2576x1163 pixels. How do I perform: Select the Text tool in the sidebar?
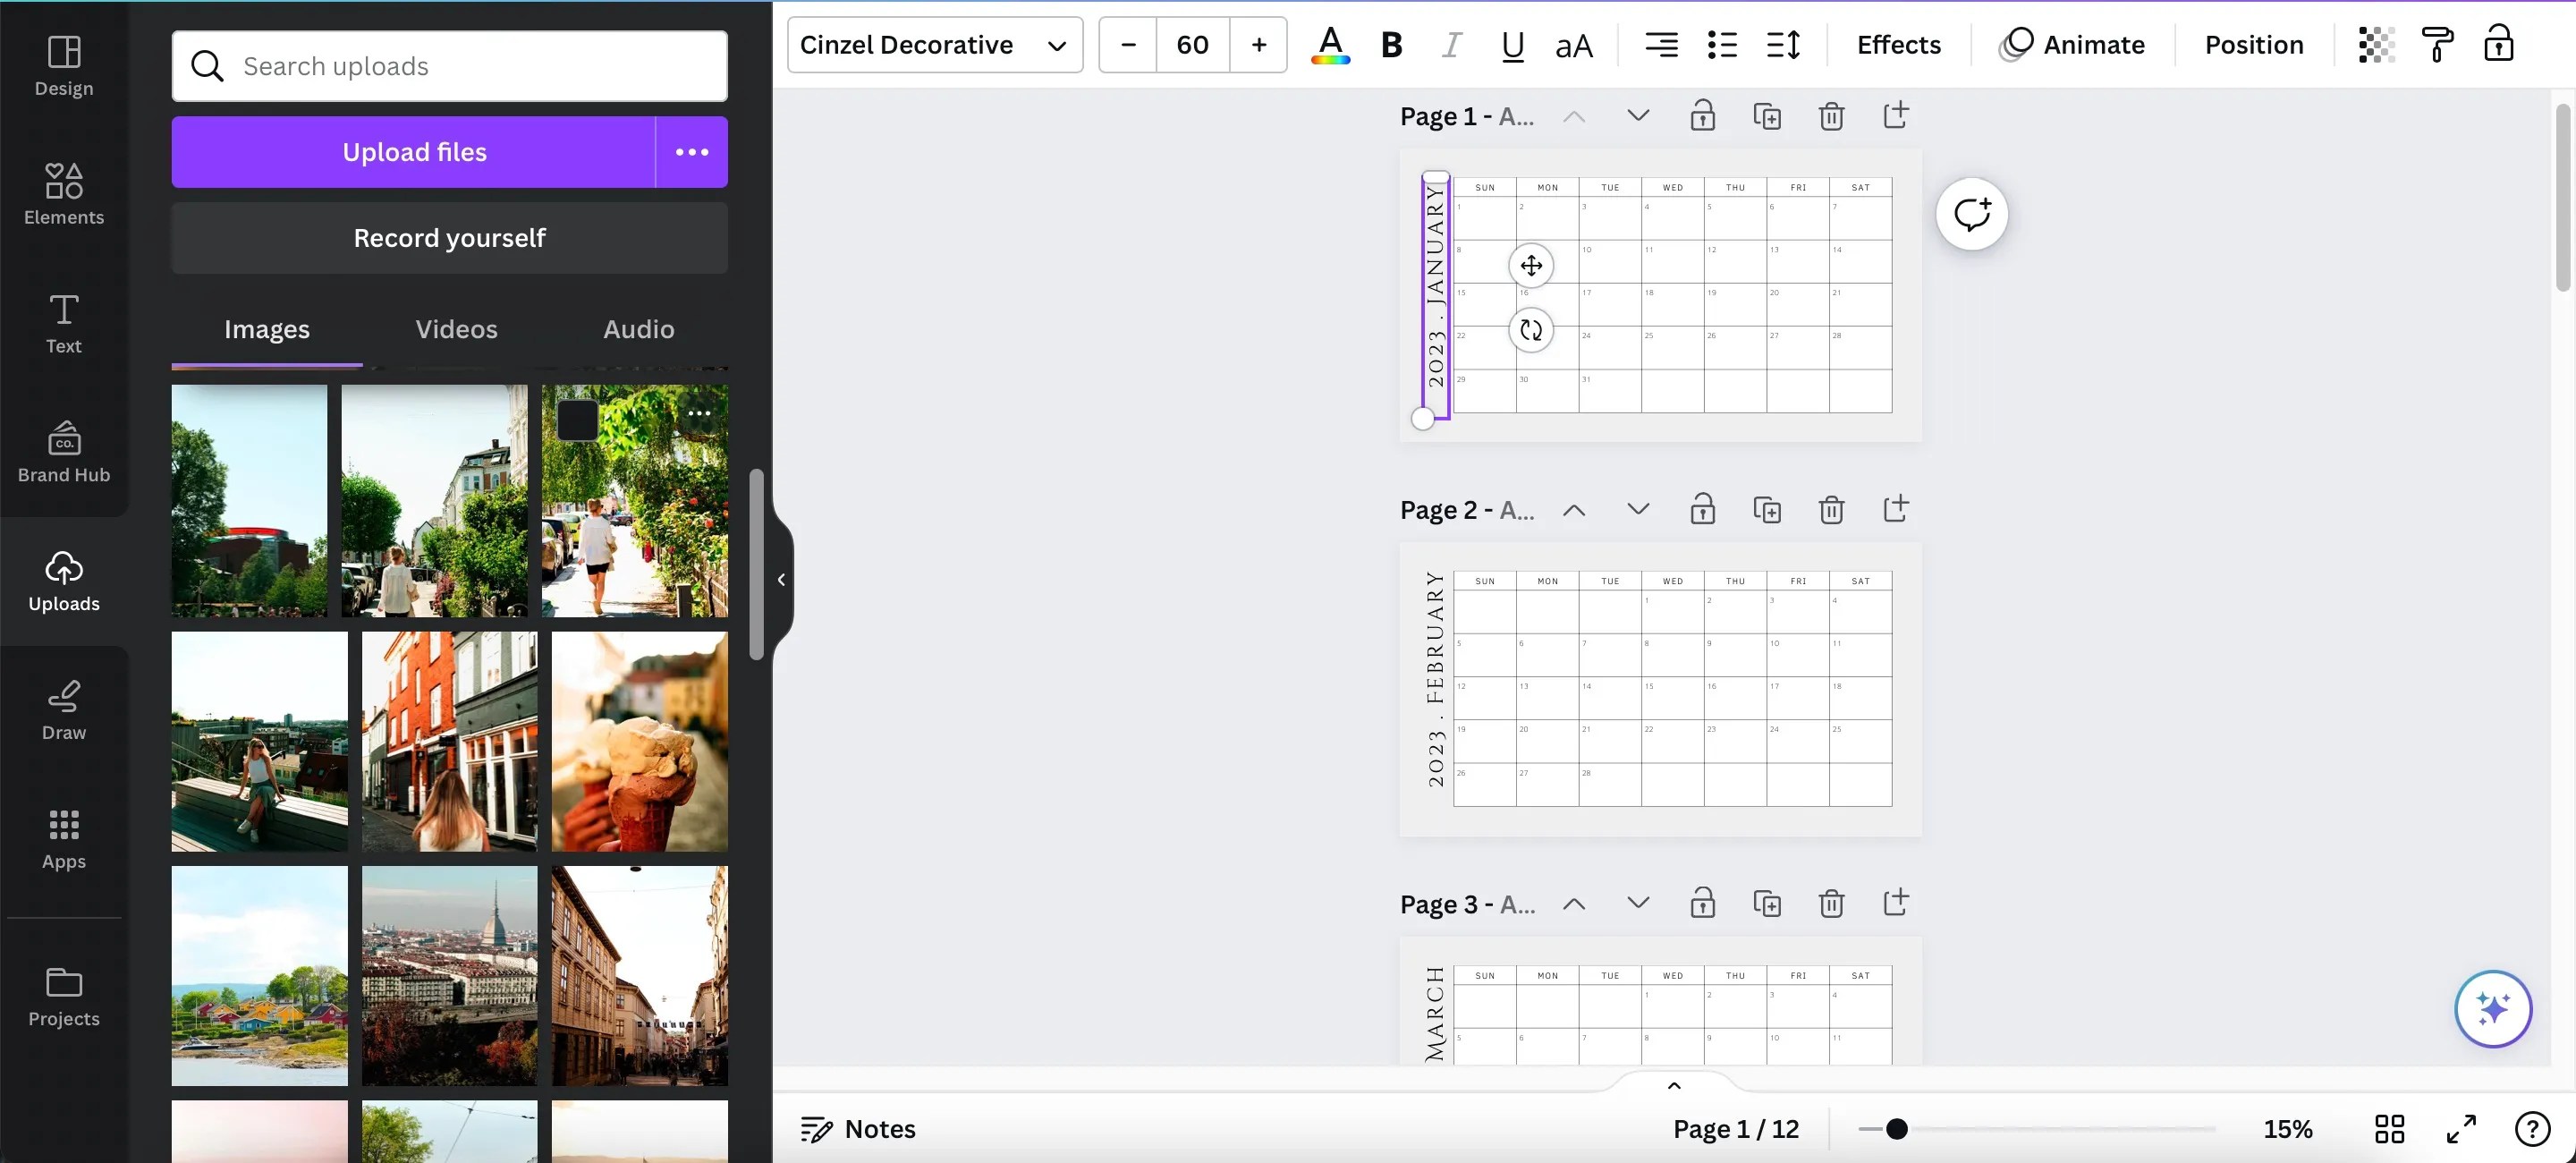click(63, 322)
